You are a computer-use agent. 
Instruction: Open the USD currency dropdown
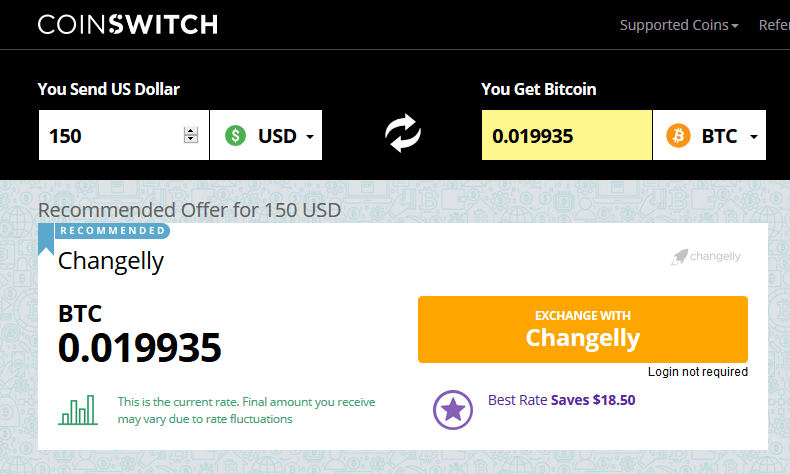click(266, 135)
